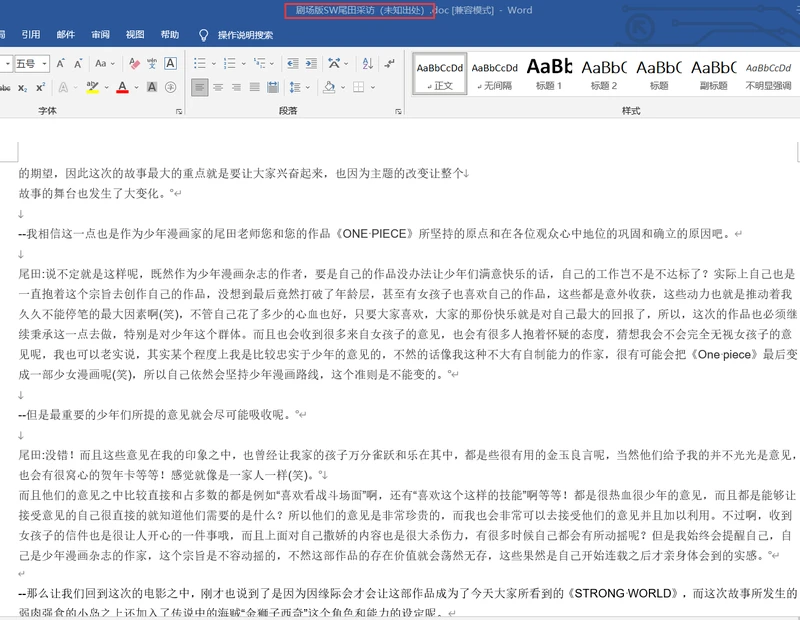
Task: Apply the 无间隔 style
Action: [x=494, y=75]
